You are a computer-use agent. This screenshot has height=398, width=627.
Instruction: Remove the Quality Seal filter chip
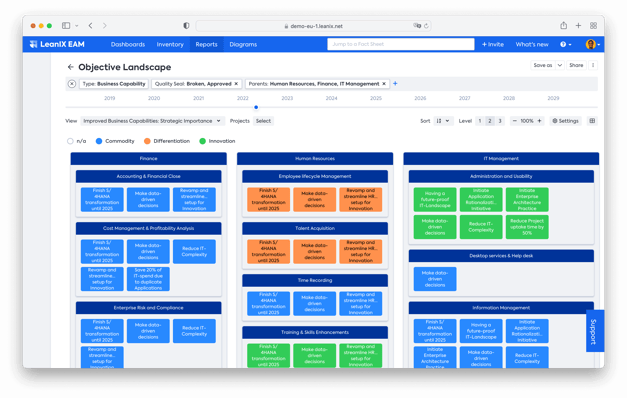236,84
